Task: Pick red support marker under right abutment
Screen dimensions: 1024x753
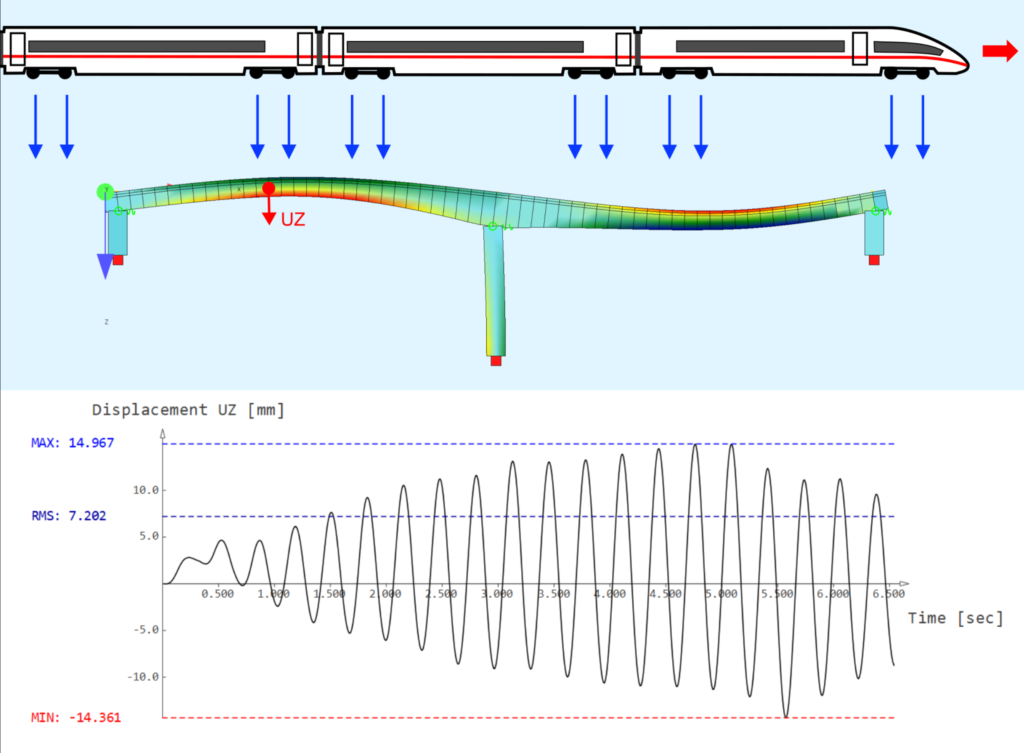Action: (874, 260)
